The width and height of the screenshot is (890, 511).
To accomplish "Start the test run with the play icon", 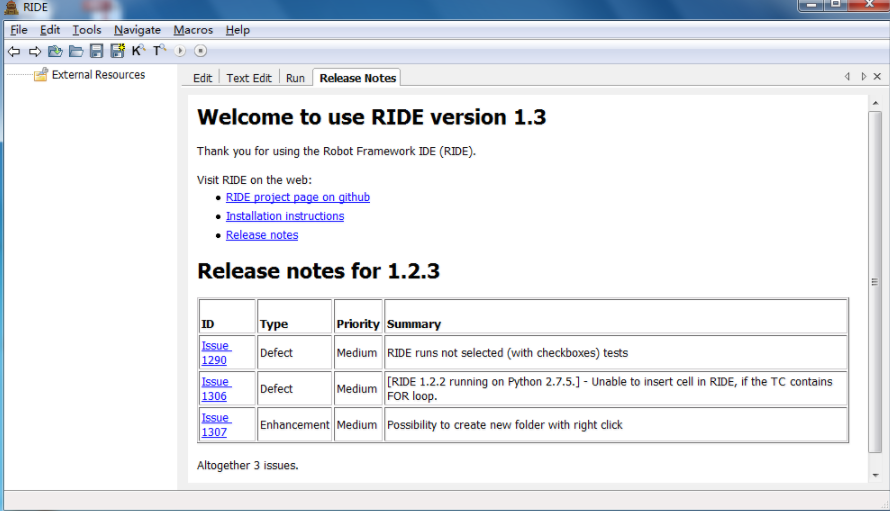I will point(180,51).
